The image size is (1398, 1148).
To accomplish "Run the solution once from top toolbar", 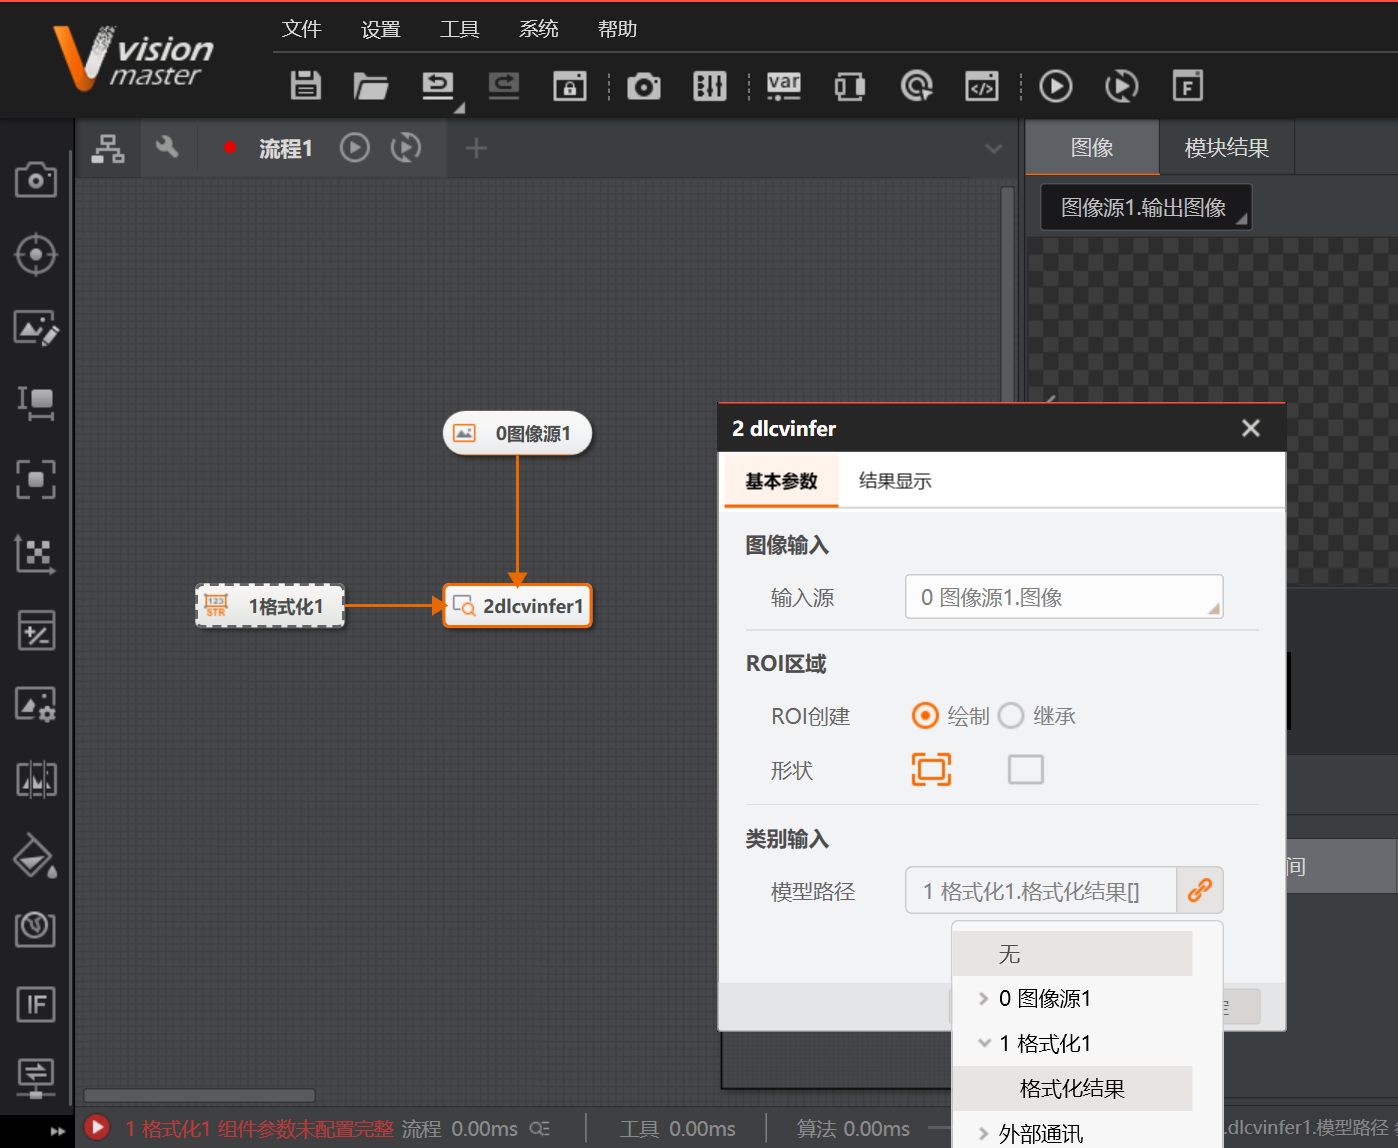I will tap(1056, 86).
